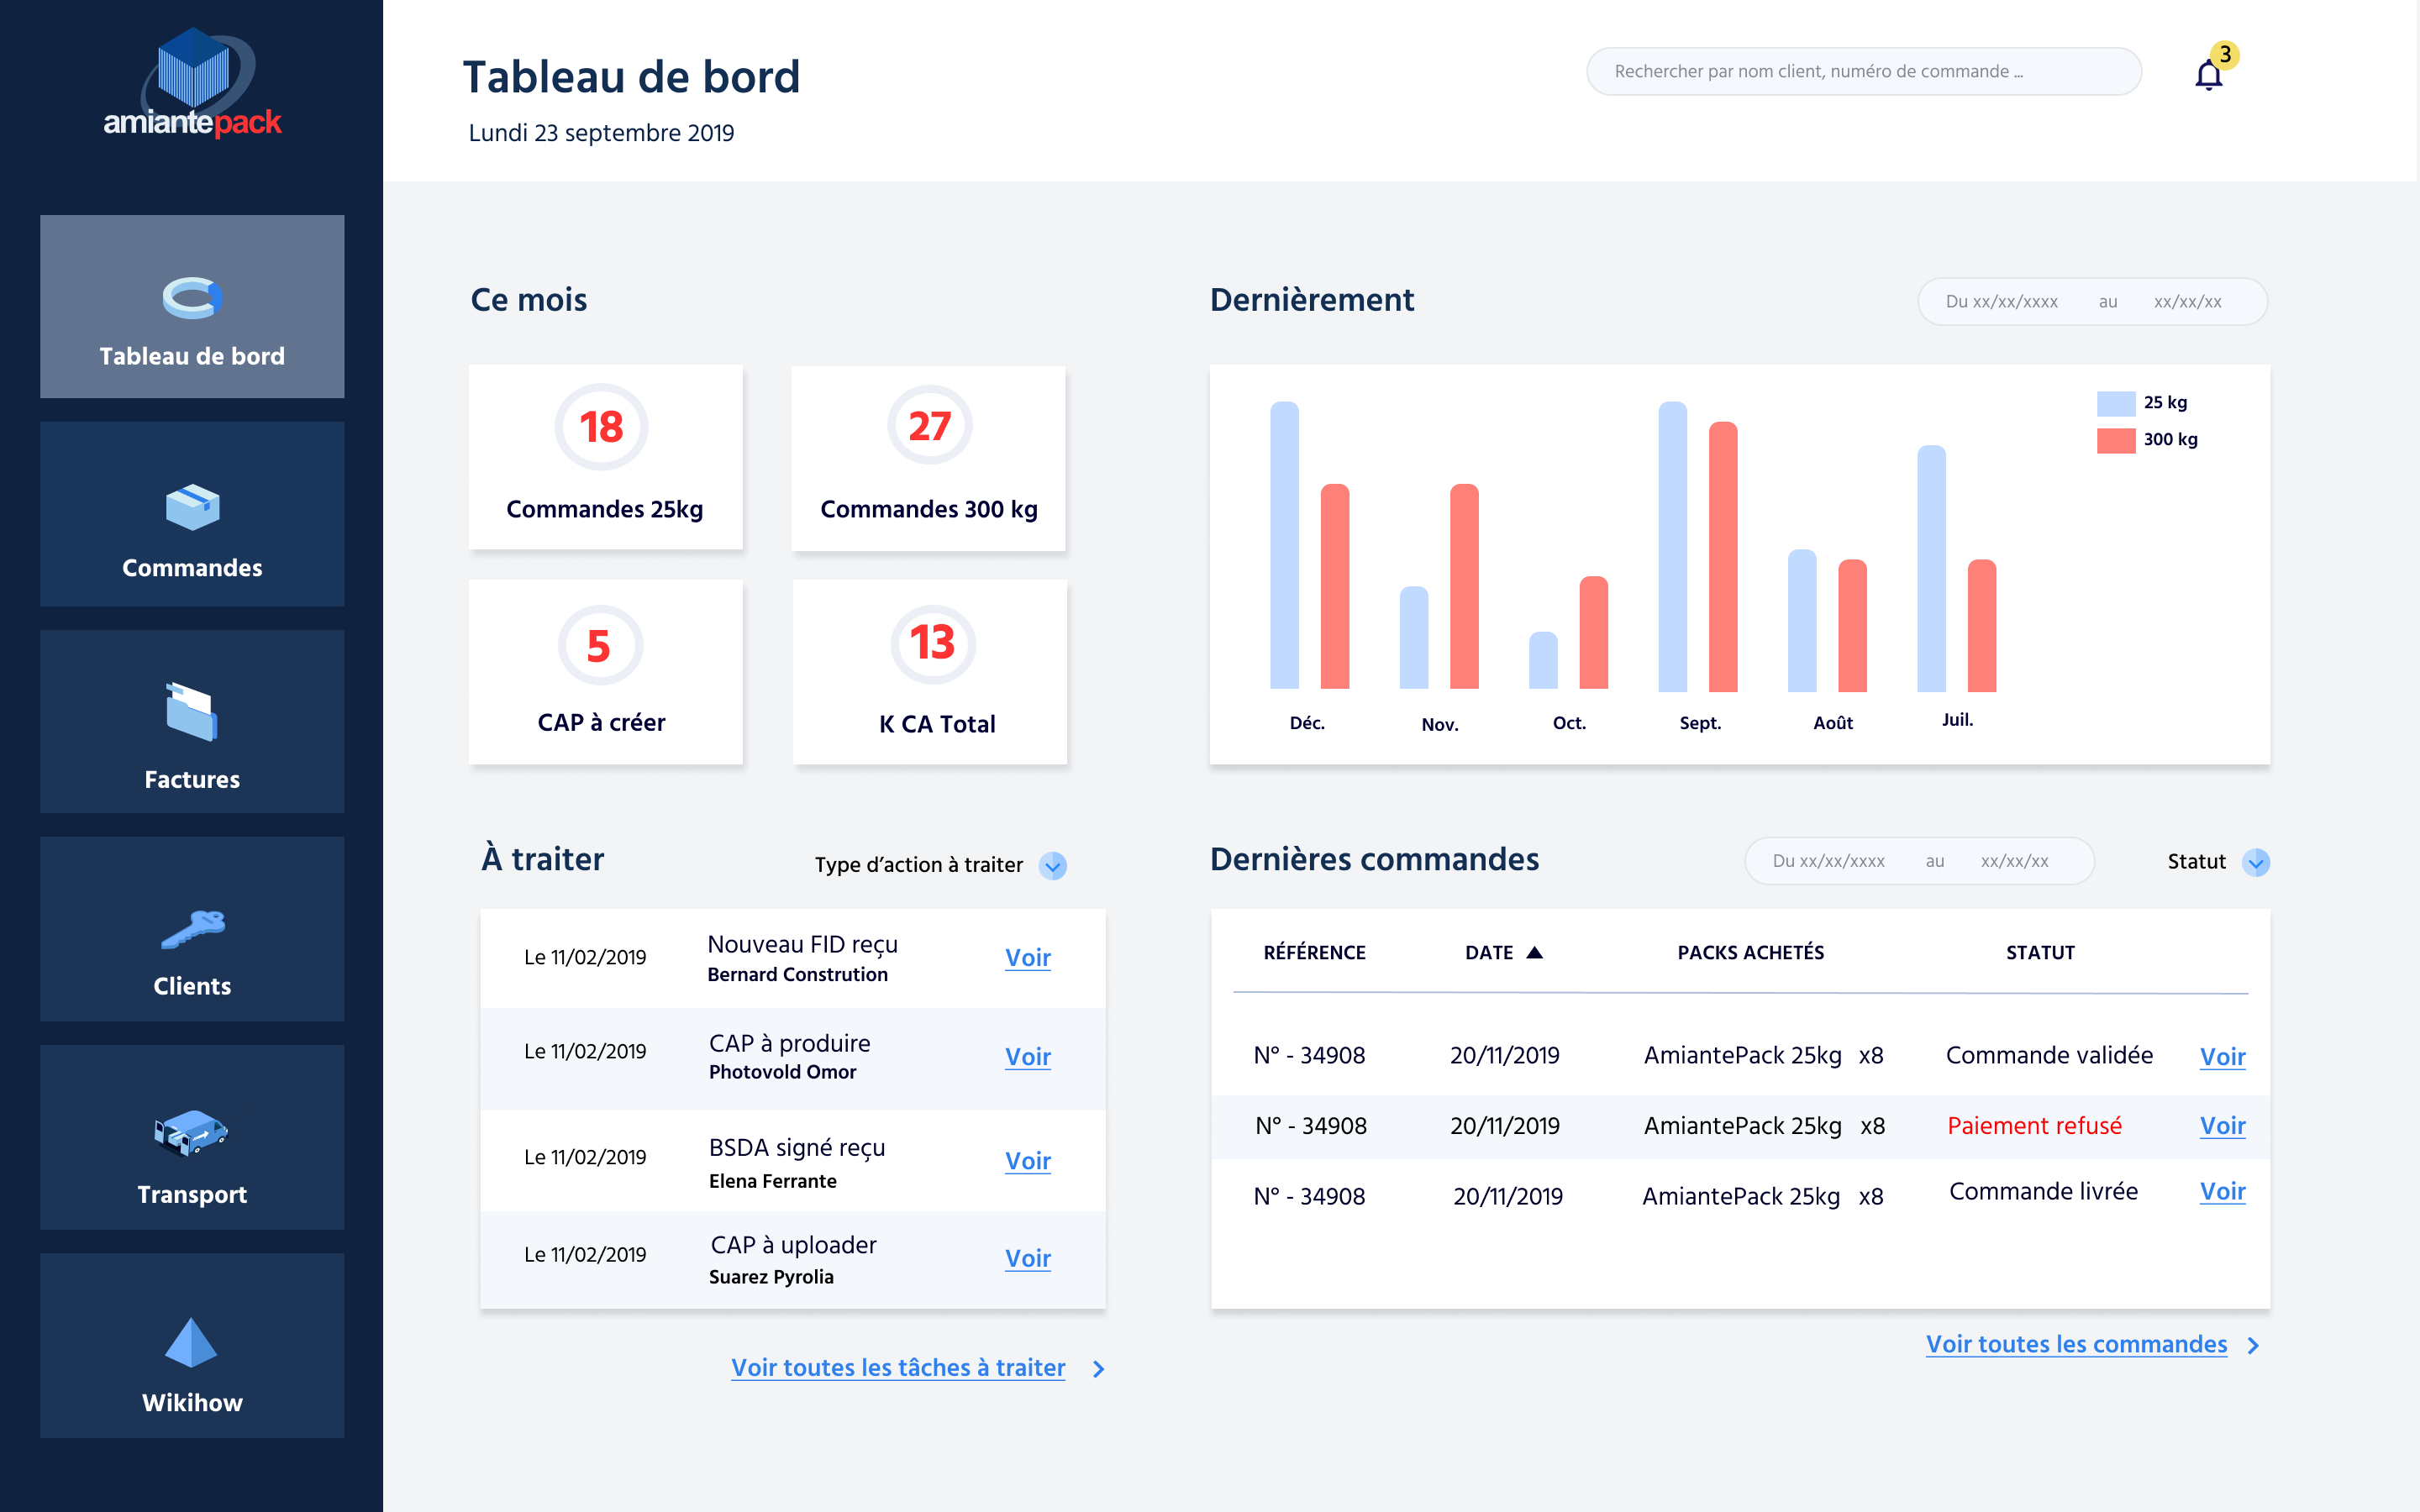Click the Oct. red 300 kg bar
This screenshot has width=2420, height=1512.
[1593, 632]
